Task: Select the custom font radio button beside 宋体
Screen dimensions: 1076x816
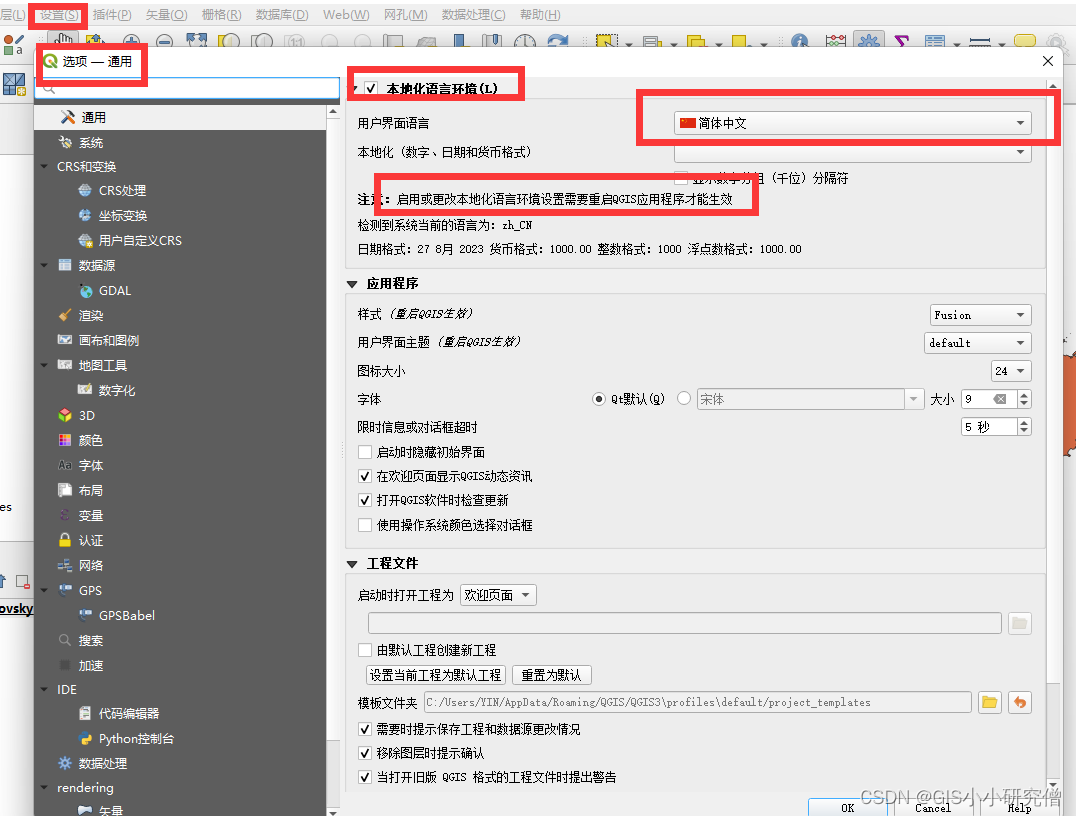Action: tap(683, 398)
